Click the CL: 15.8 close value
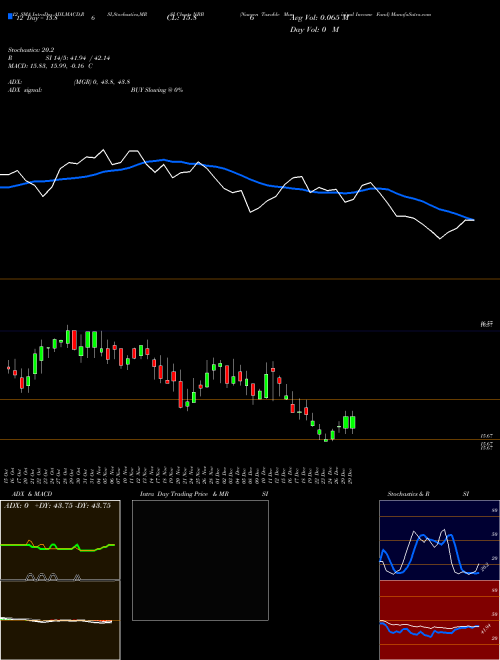 [x=181, y=18]
